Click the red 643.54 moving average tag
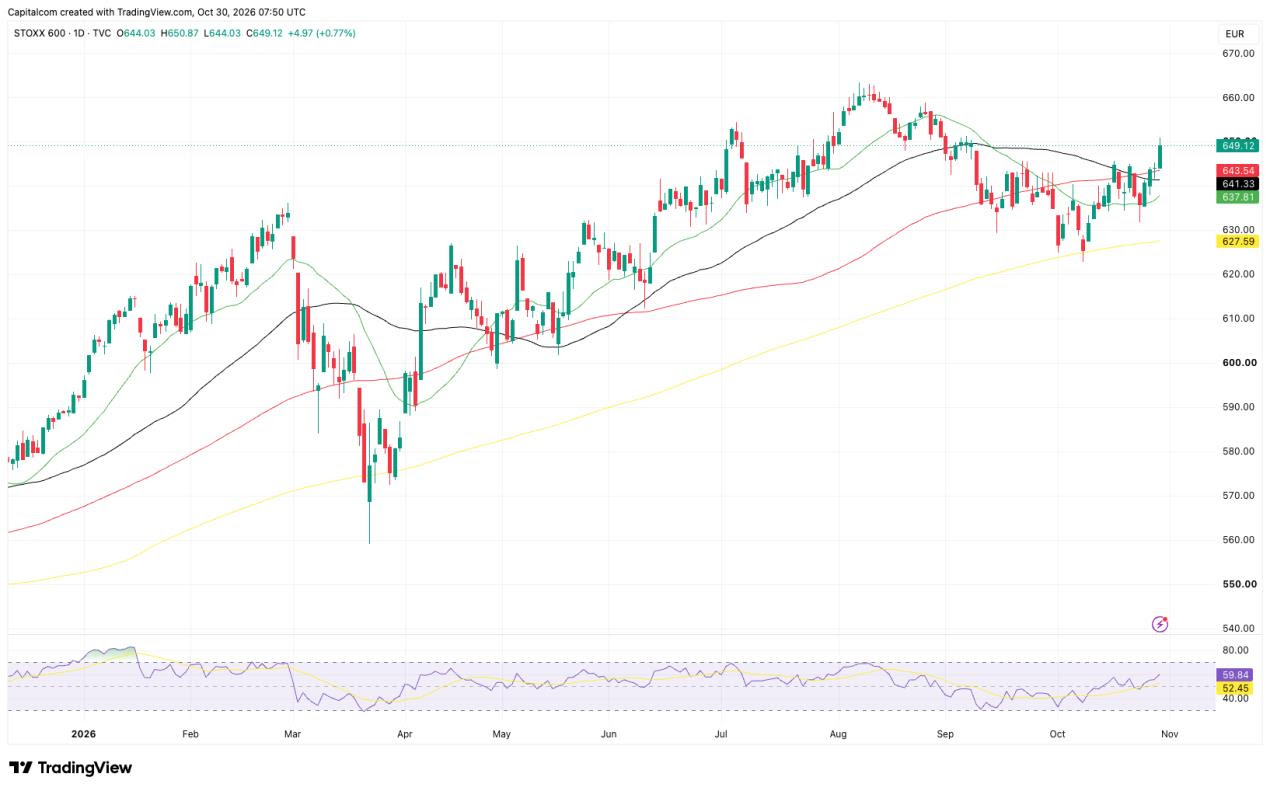The width and height of the screenshot is (1270, 791). 1238,171
